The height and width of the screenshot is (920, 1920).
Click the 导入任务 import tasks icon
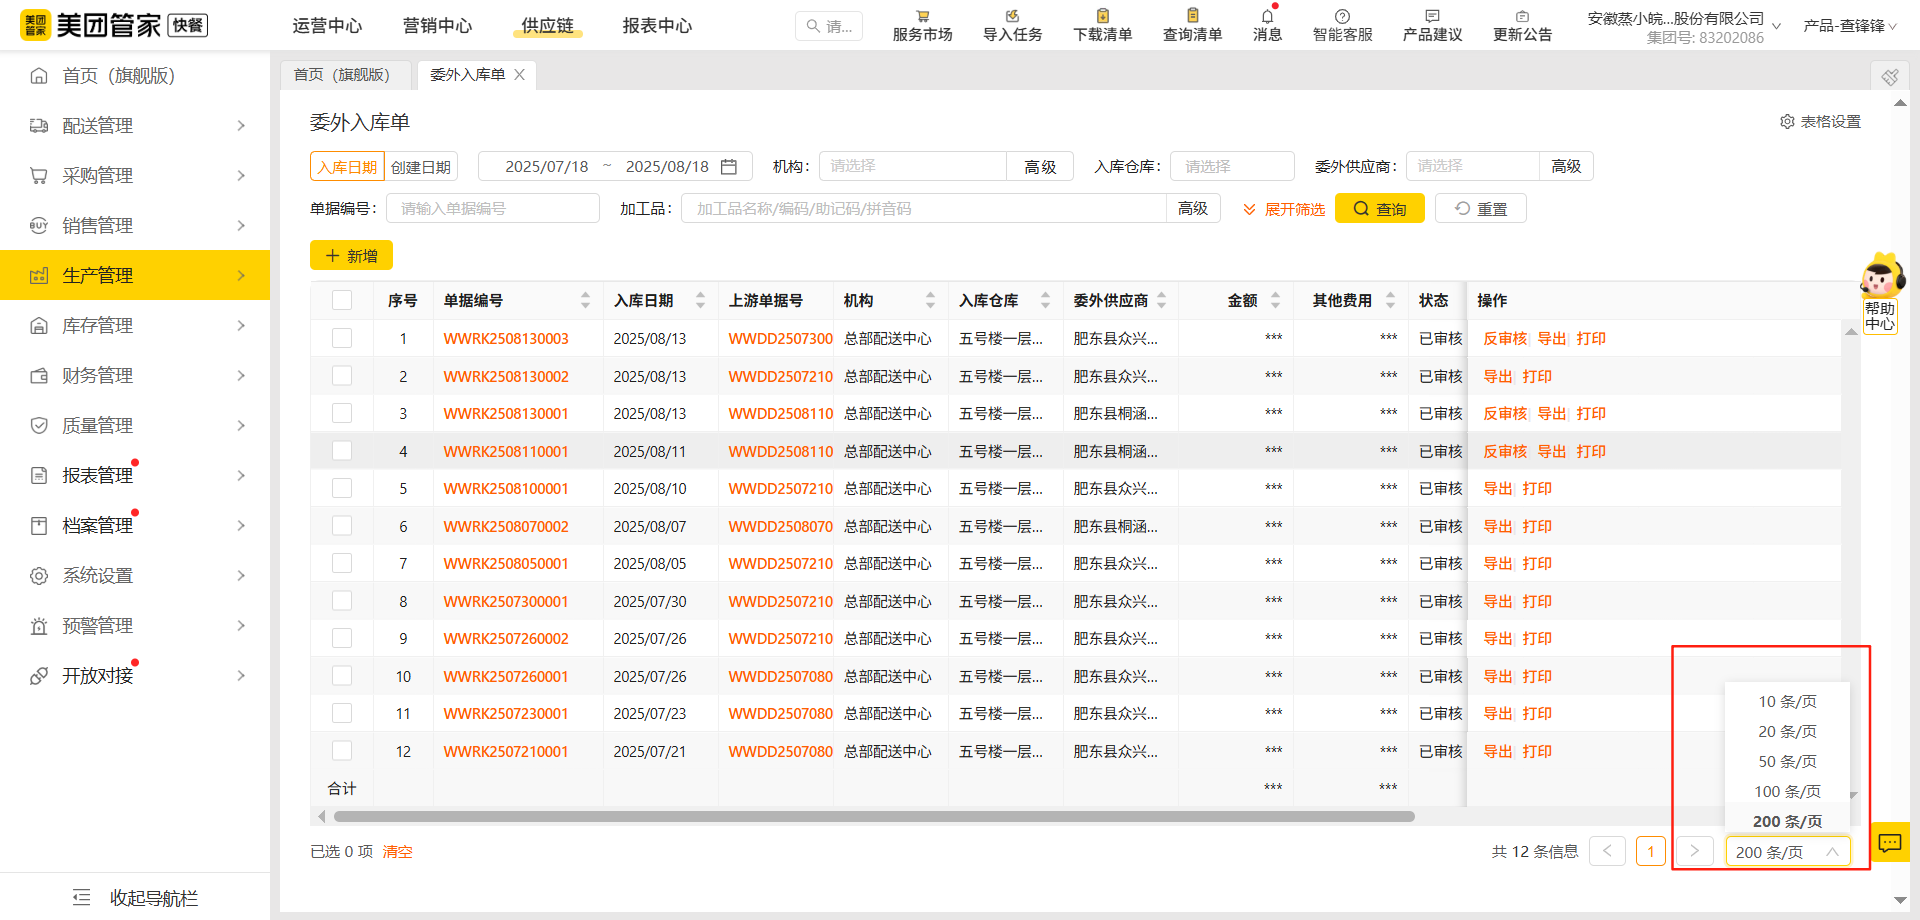pyautogui.click(x=1011, y=25)
